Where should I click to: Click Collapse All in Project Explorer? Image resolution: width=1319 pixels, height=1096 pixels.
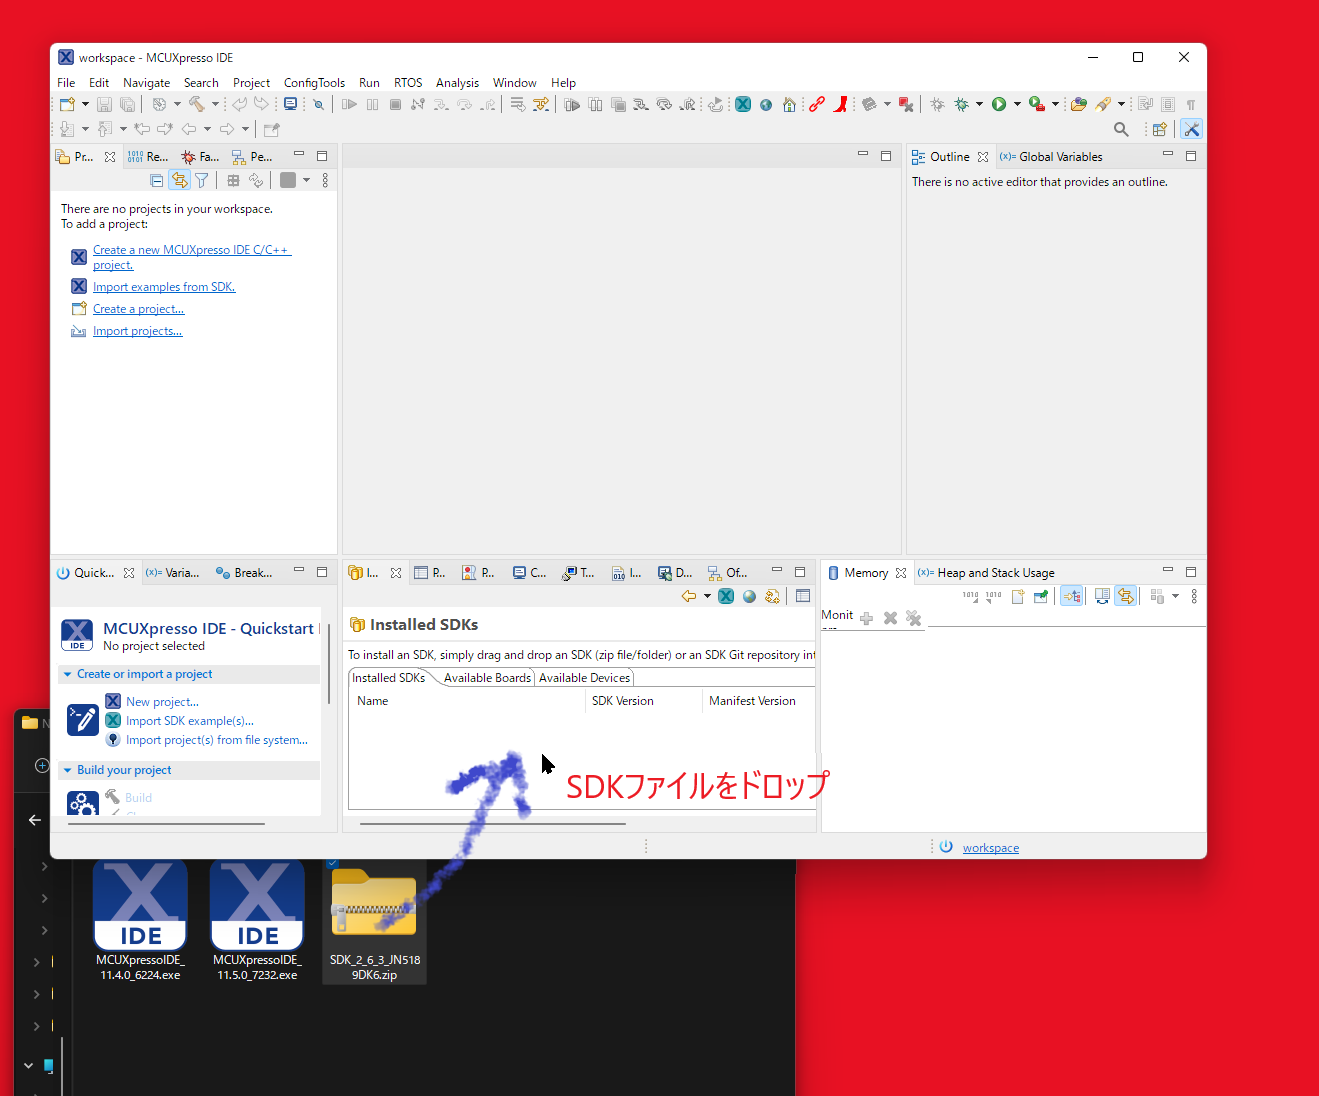pos(156,181)
